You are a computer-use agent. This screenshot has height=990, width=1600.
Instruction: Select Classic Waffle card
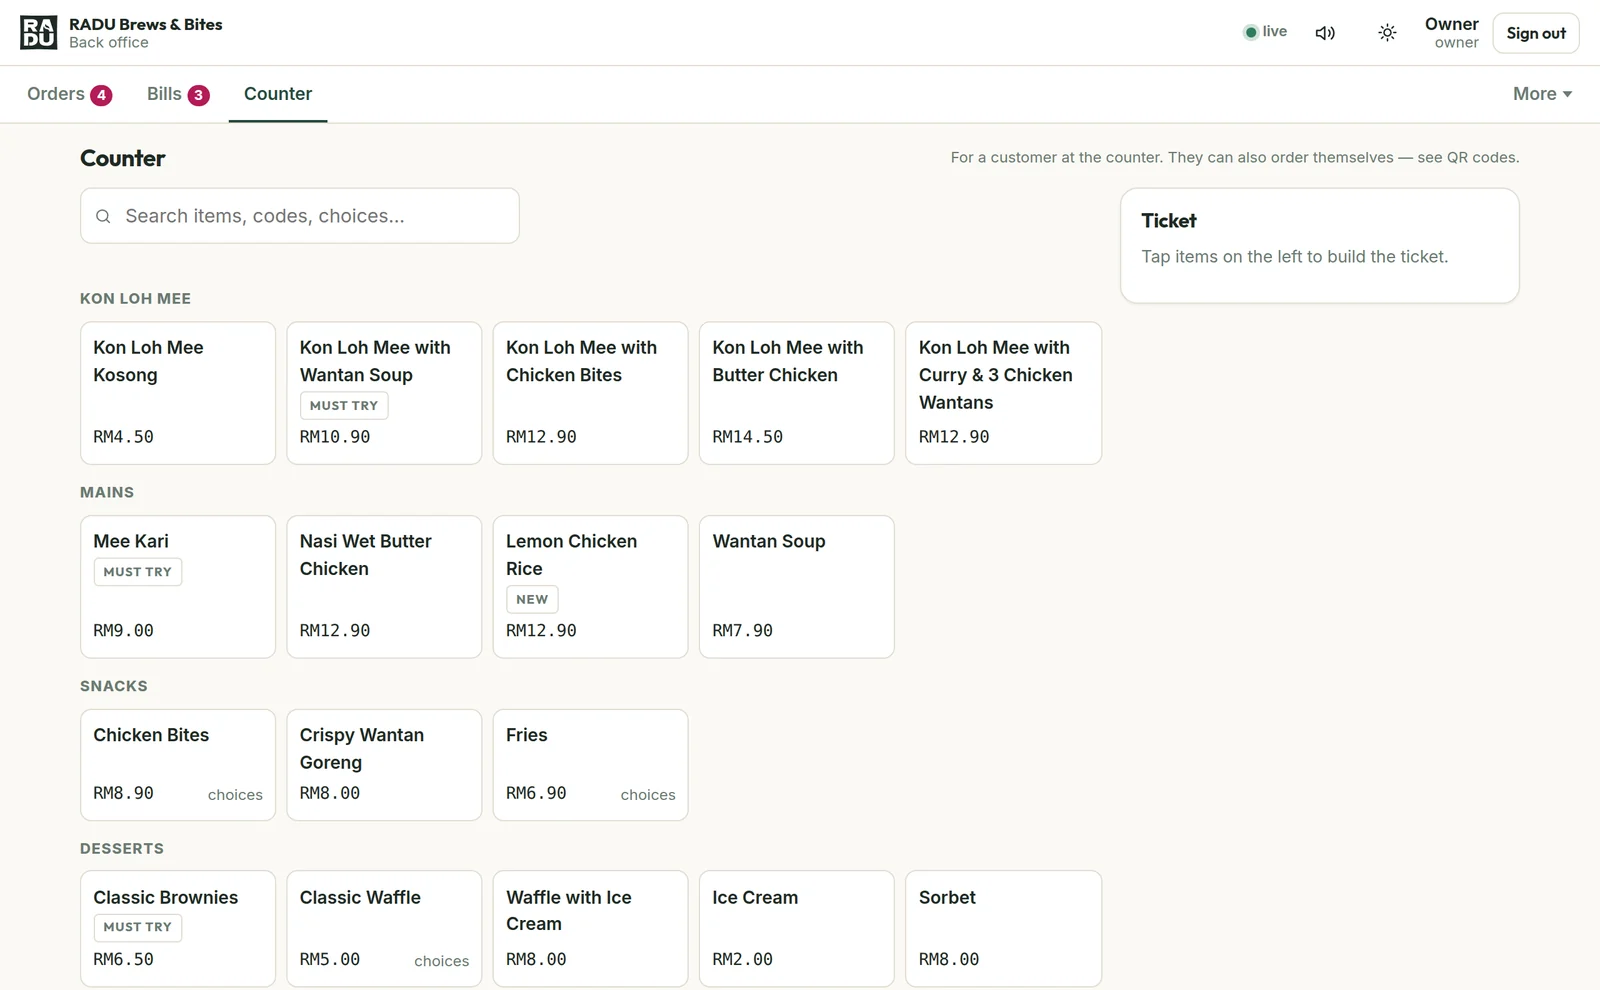[x=384, y=929]
